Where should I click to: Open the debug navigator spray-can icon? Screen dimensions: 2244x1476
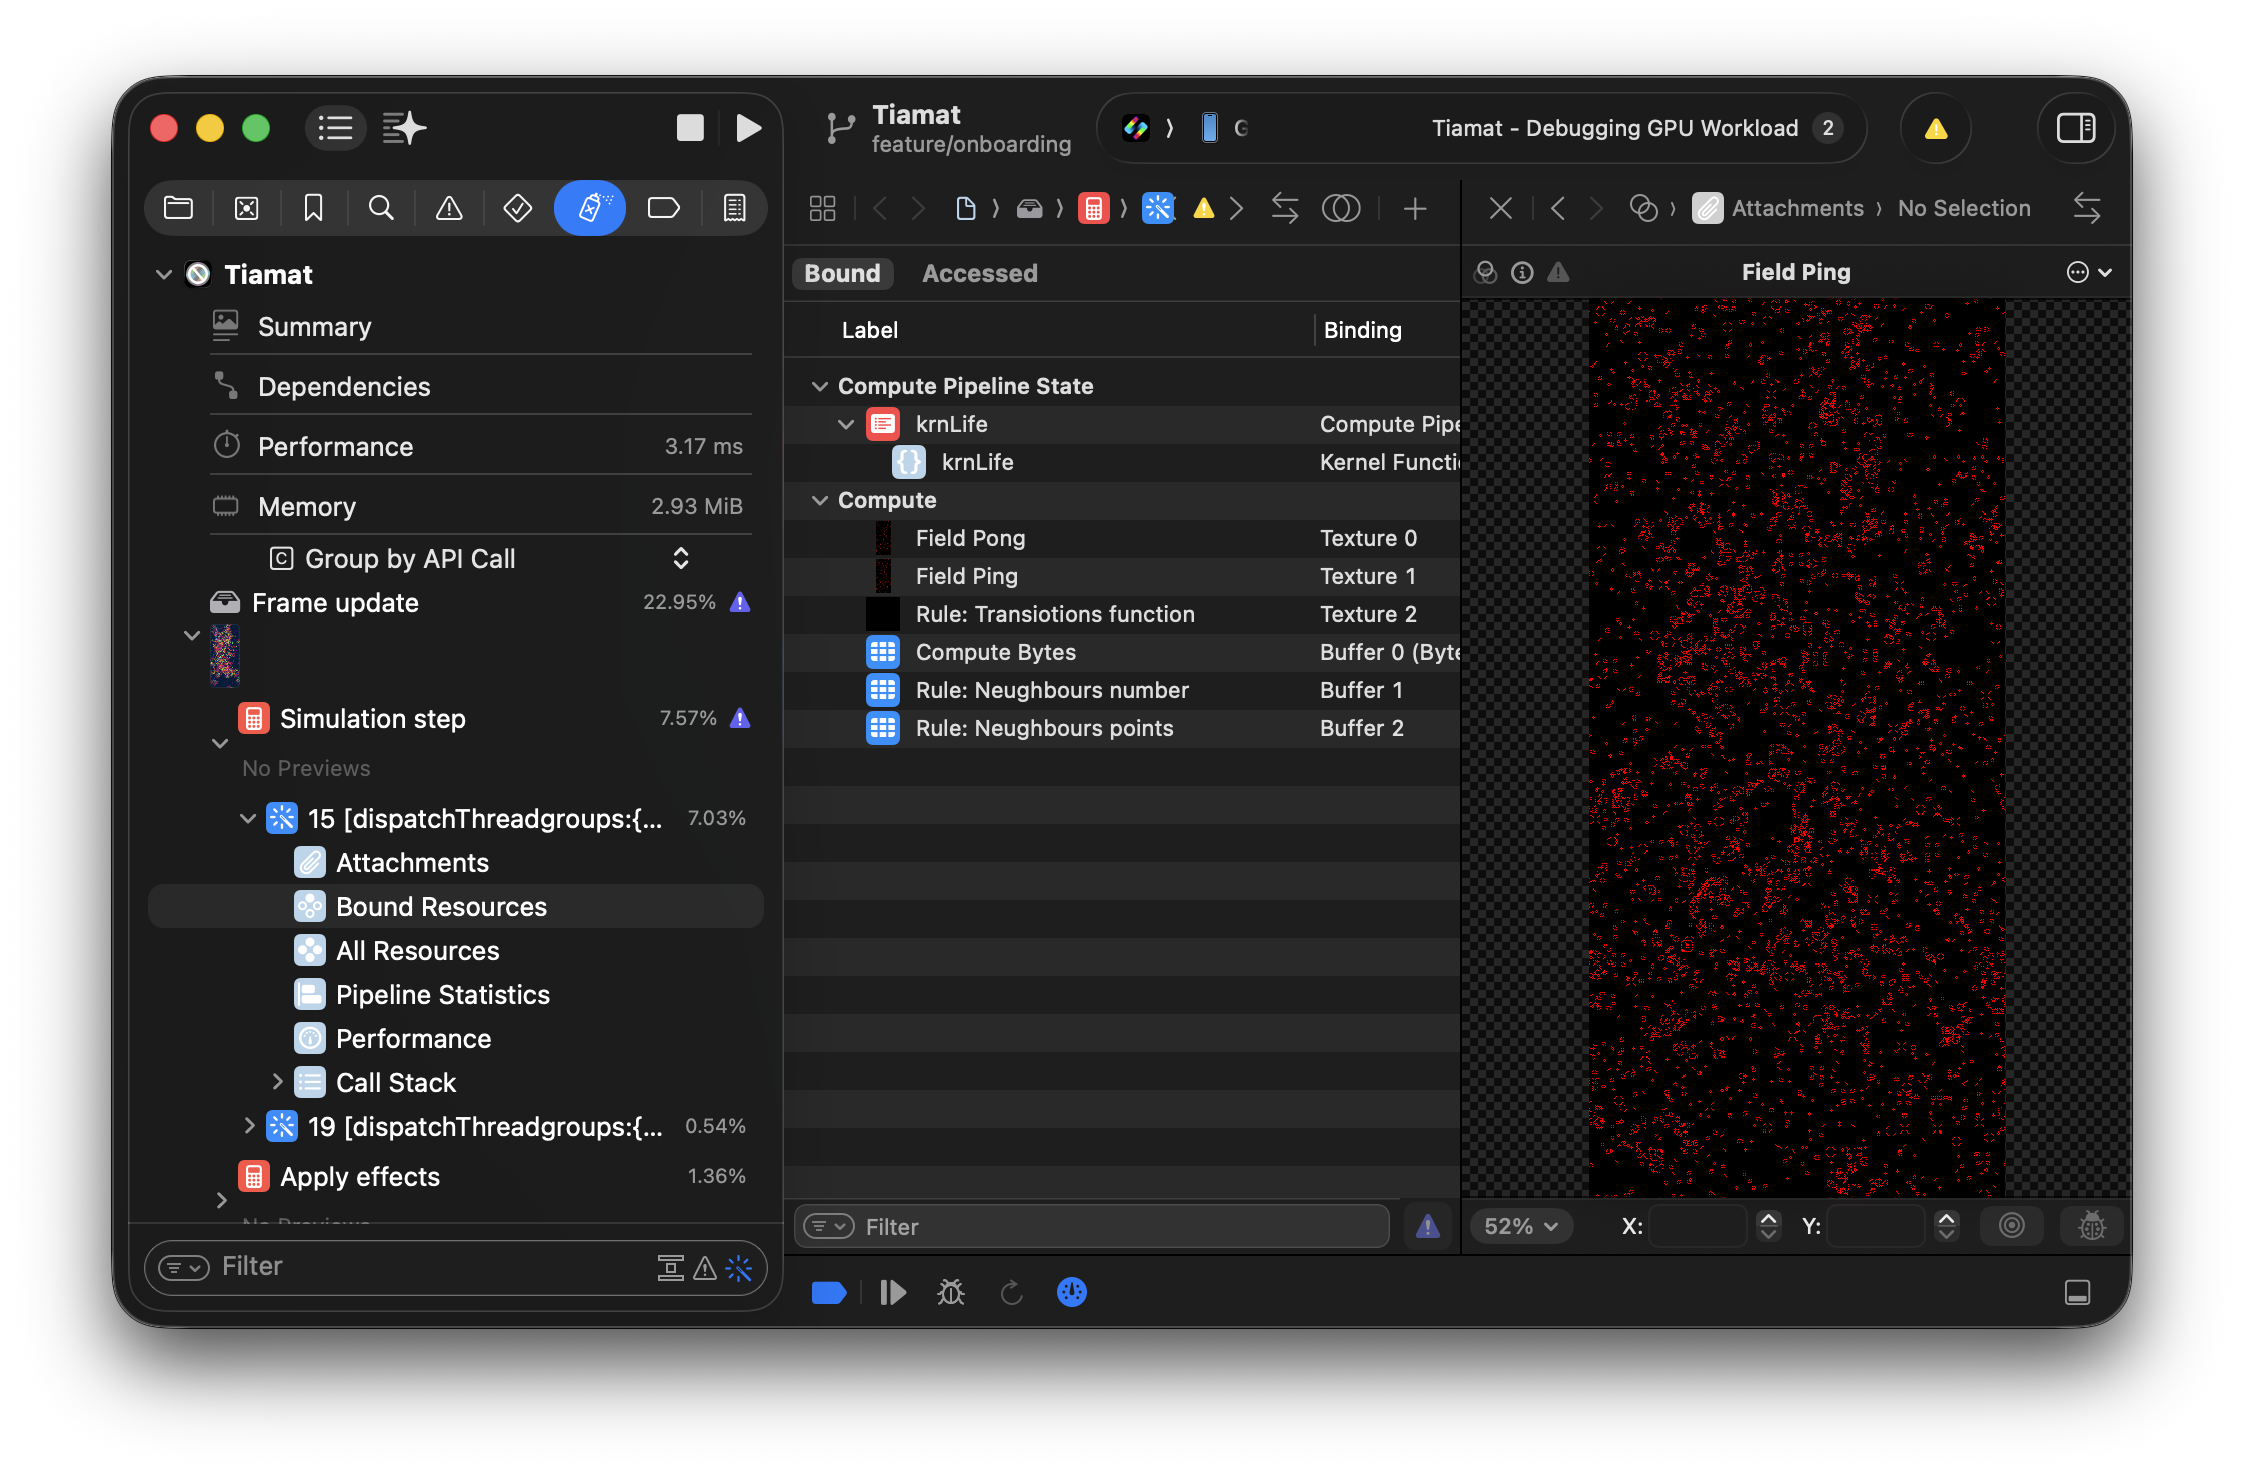click(x=590, y=208)
